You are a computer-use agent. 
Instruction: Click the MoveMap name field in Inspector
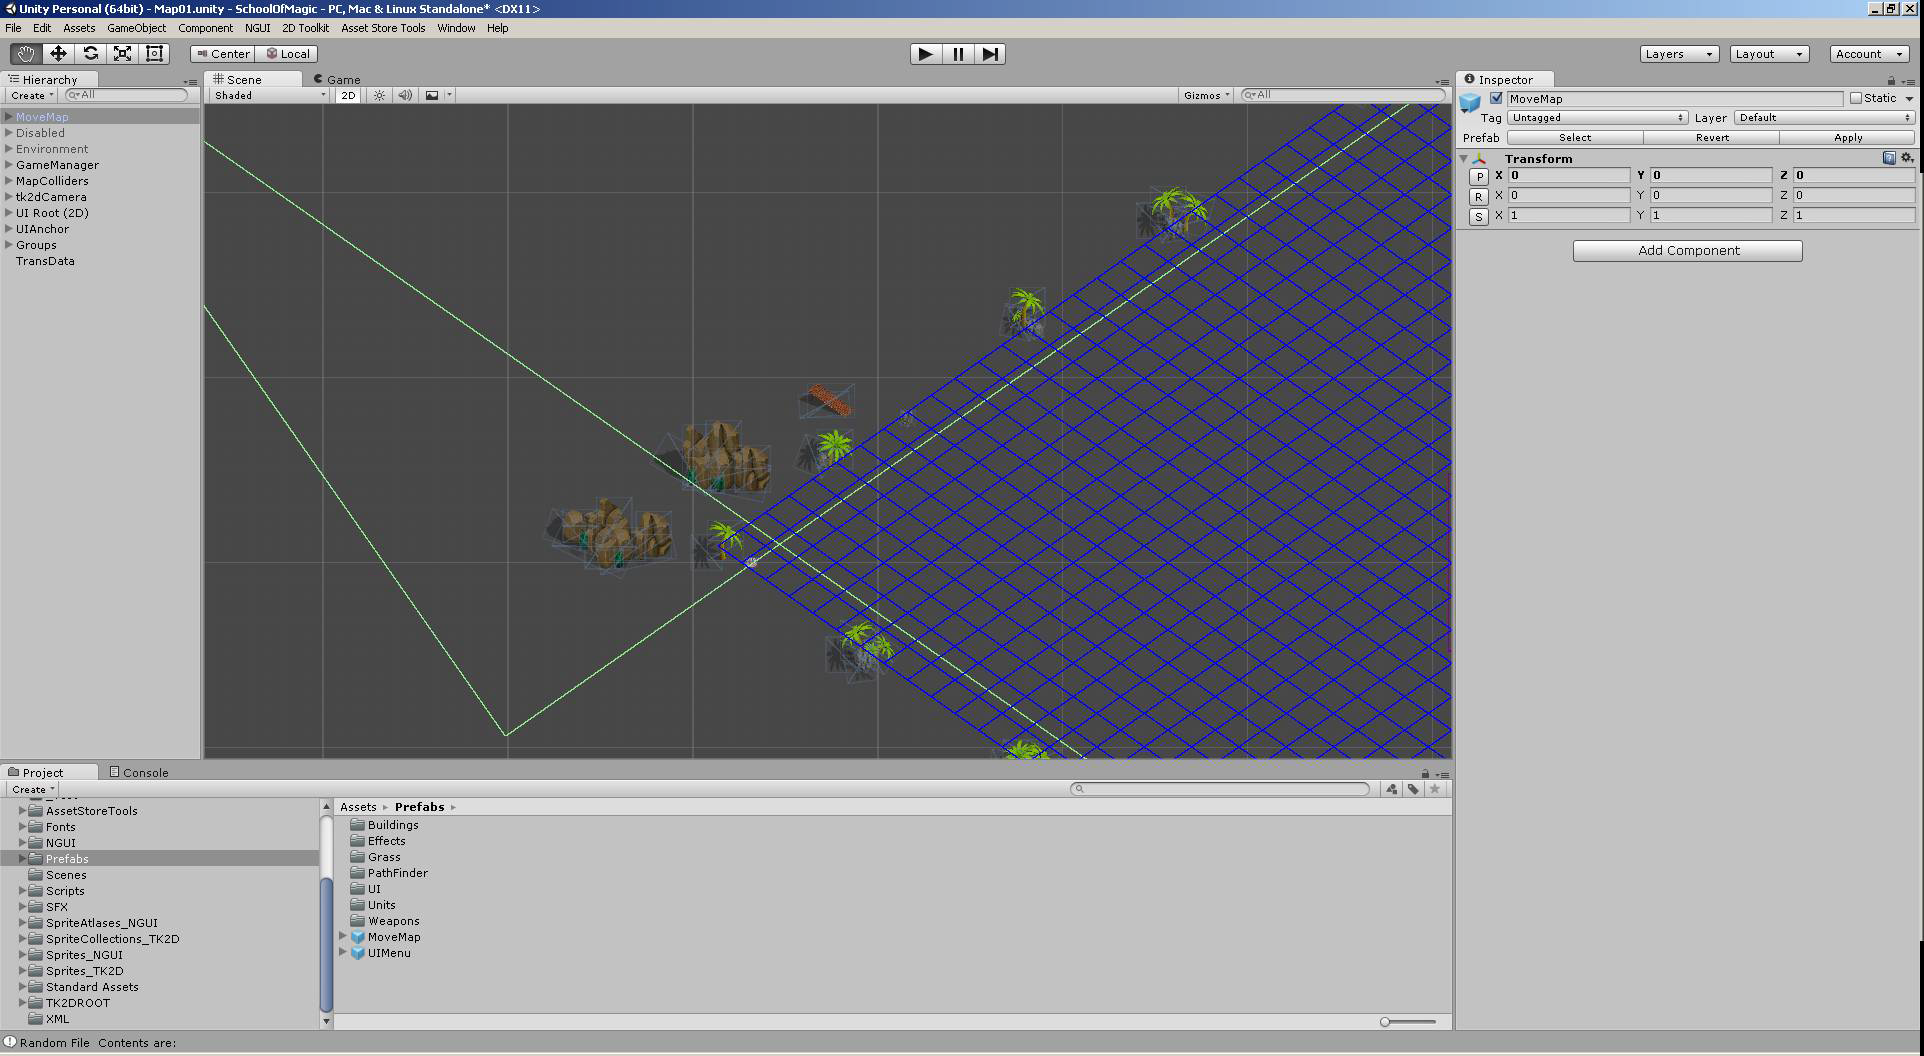click(1674, 98)
